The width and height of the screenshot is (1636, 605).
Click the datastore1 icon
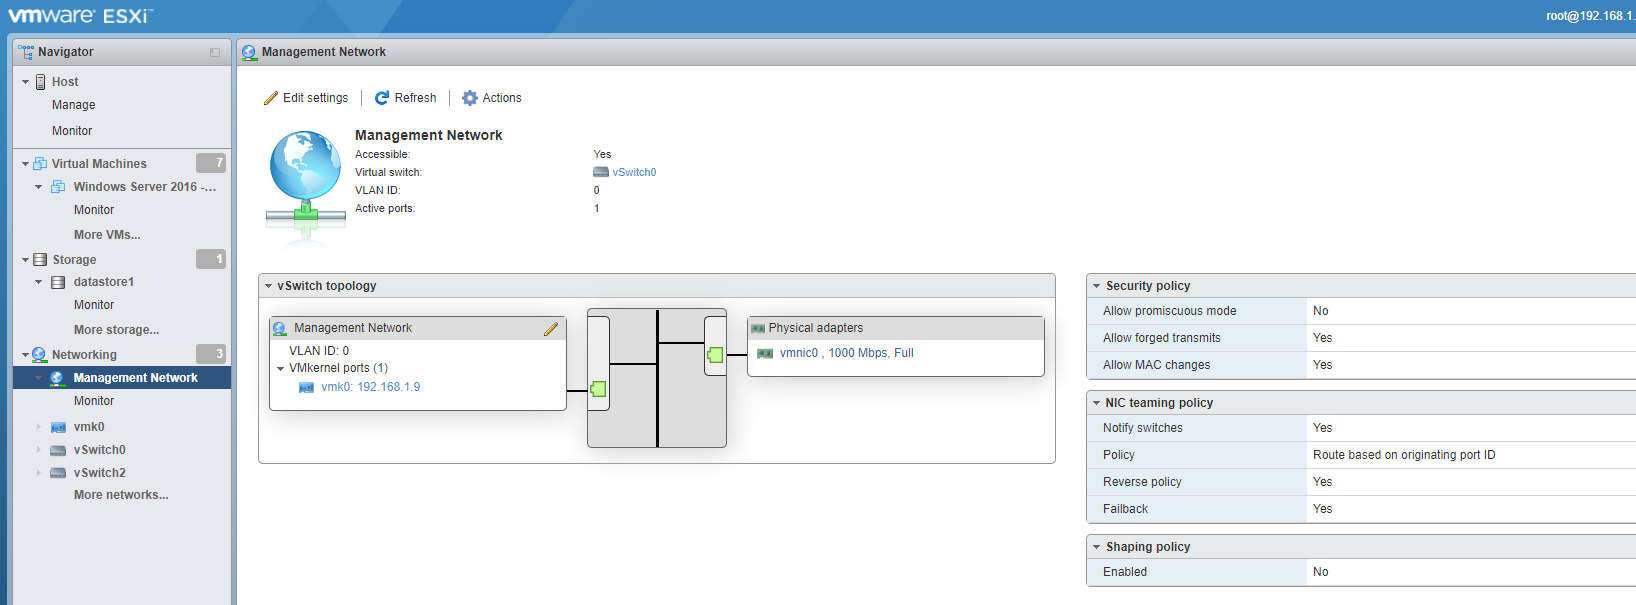[58, 283]
